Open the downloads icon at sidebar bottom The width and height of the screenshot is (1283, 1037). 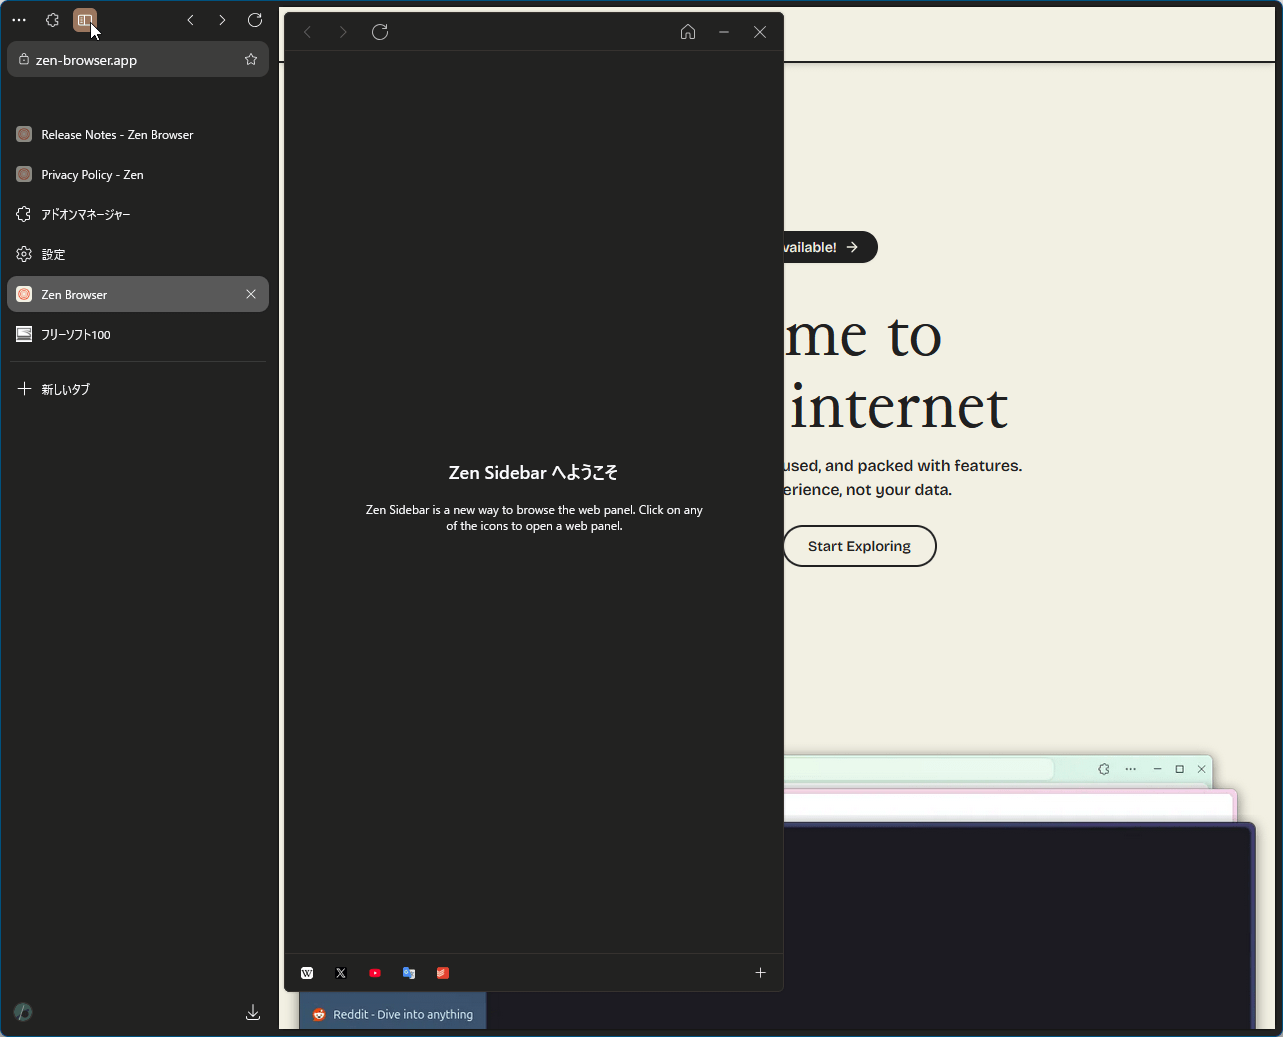pyautogui.click(x=253, y=1012)
